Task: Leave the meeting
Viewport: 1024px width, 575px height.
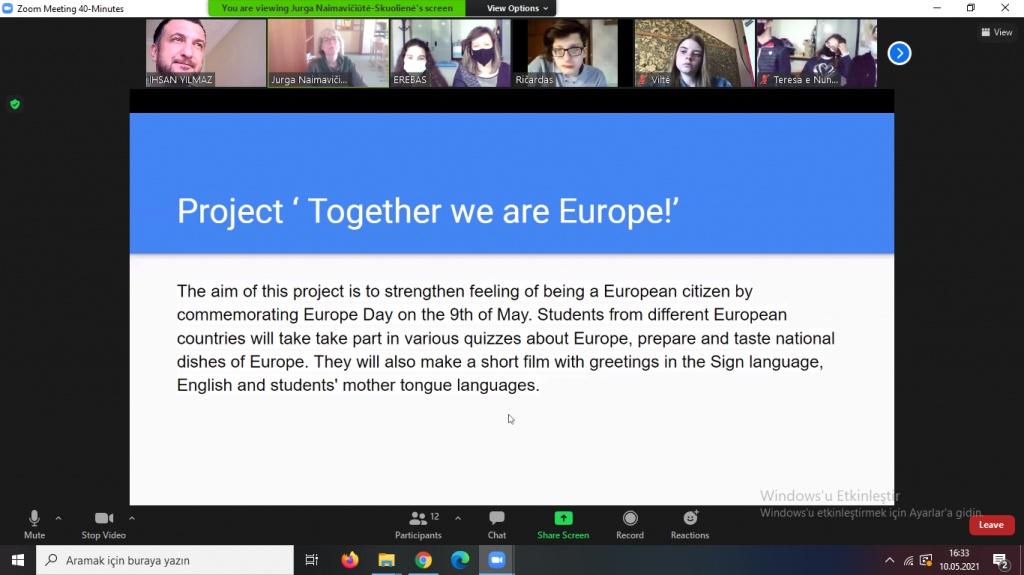Action: pyautogui.click(x=991, y=525)
